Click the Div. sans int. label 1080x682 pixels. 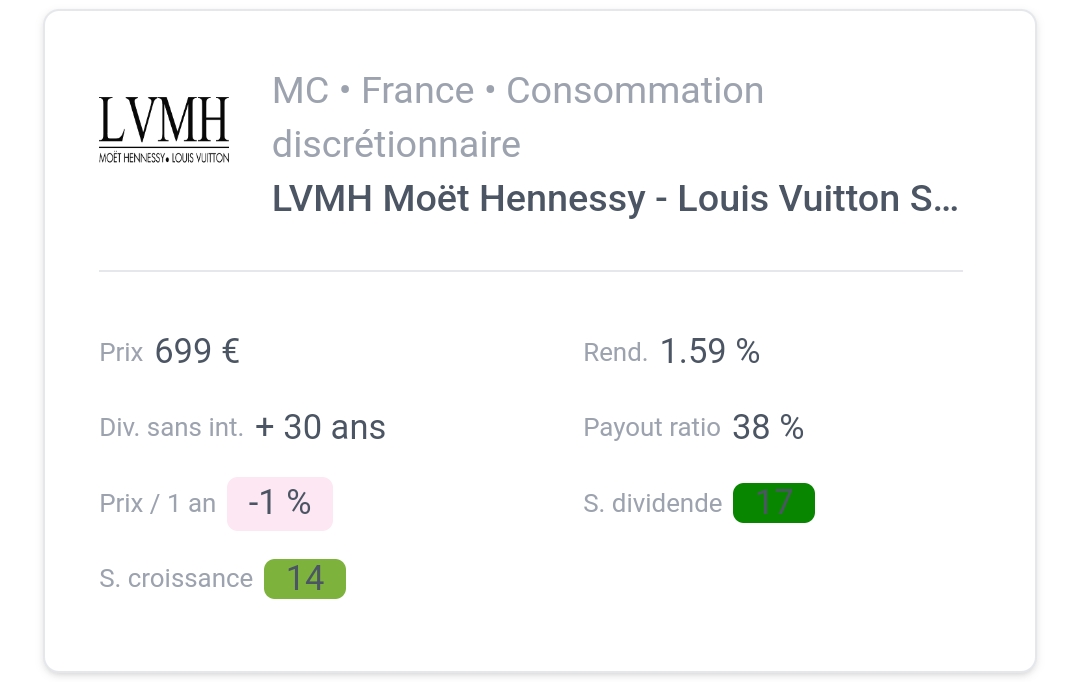(x=172, y=427)
